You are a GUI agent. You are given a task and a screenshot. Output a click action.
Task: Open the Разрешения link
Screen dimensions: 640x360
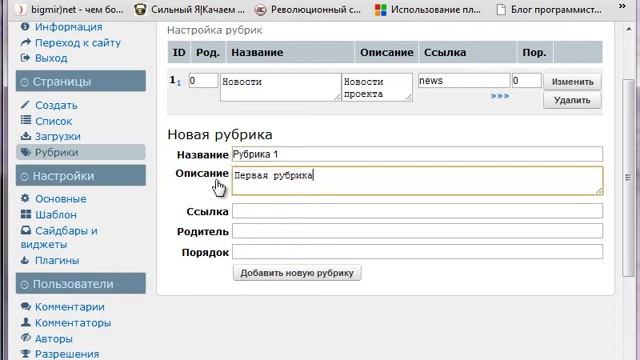click(67, 354)
